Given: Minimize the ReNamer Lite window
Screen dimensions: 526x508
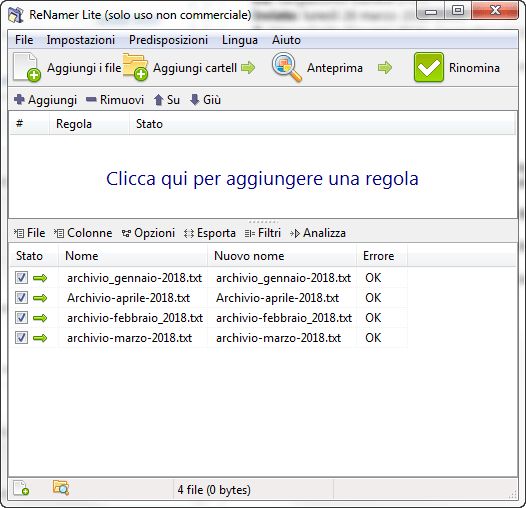Looking at the screenshot, I should (x=431, y=11).
